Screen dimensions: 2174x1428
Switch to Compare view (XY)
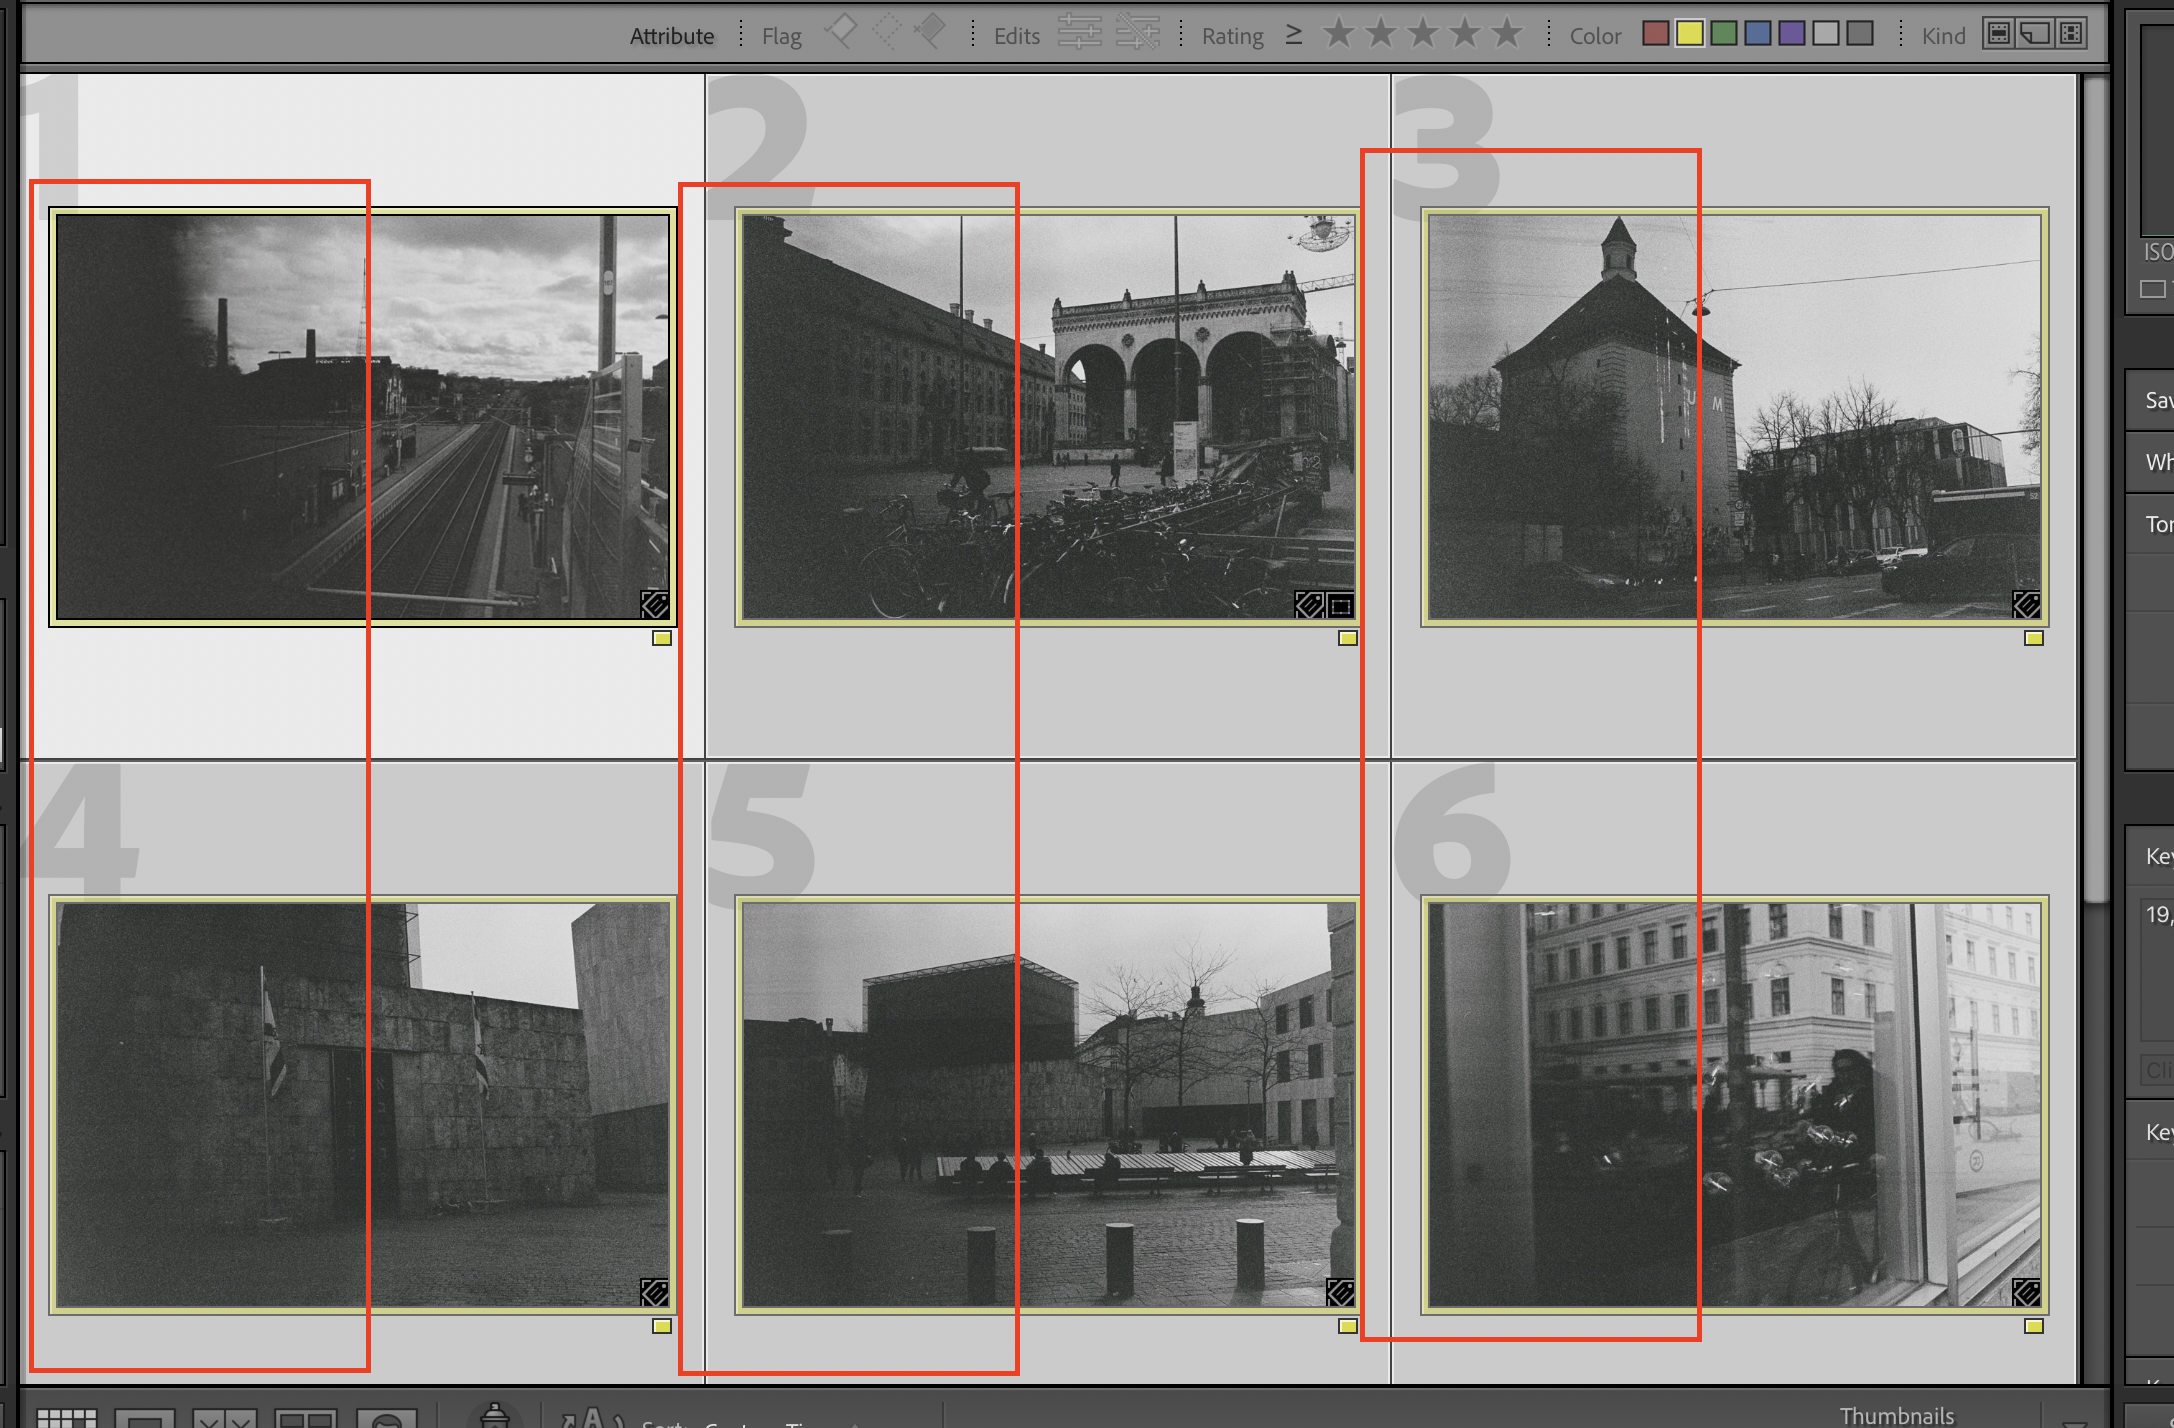pyautogui.click(x=224, y=1418)
